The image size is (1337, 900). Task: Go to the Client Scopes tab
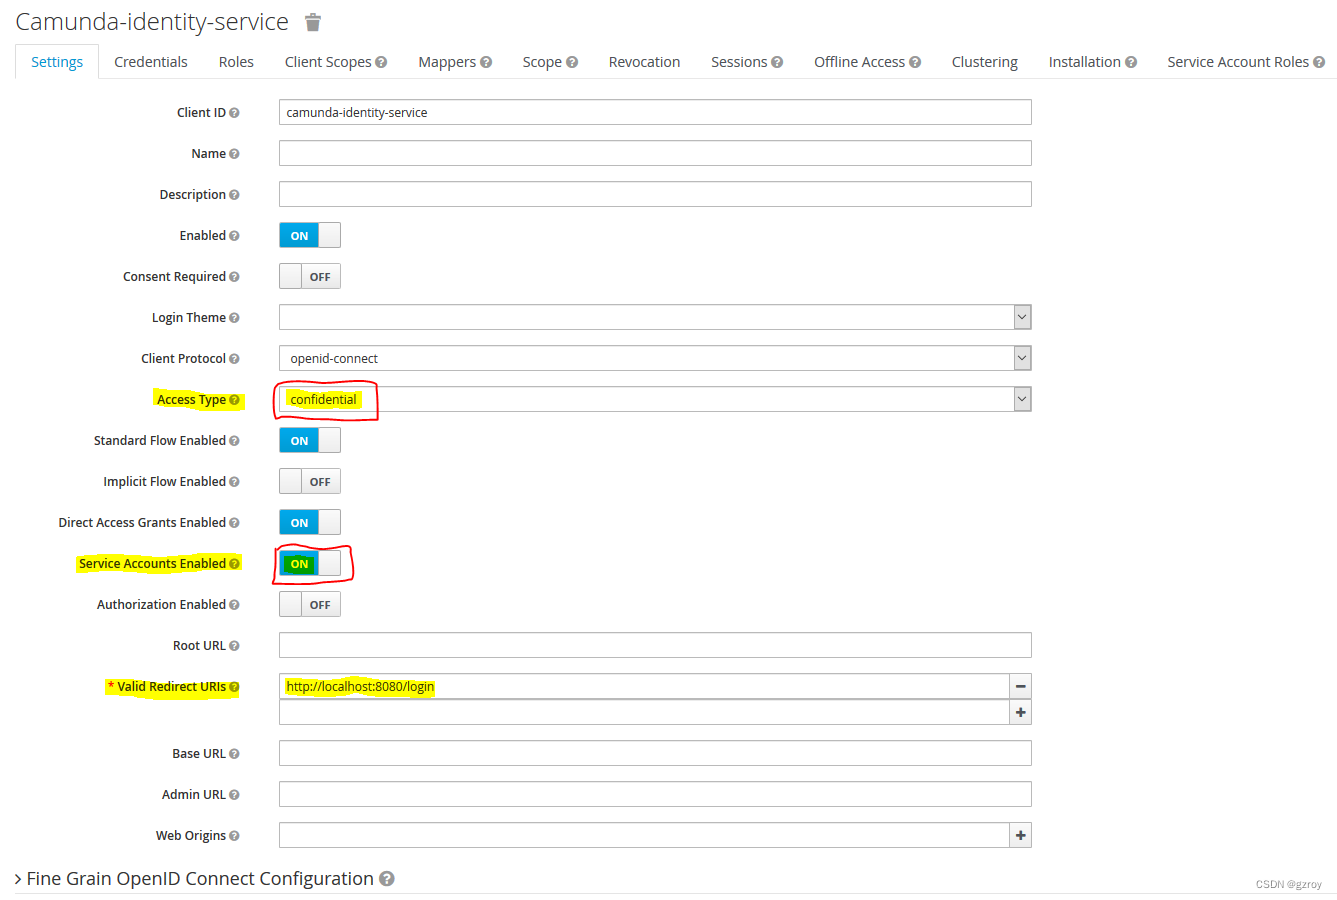(x=336, y=62)
